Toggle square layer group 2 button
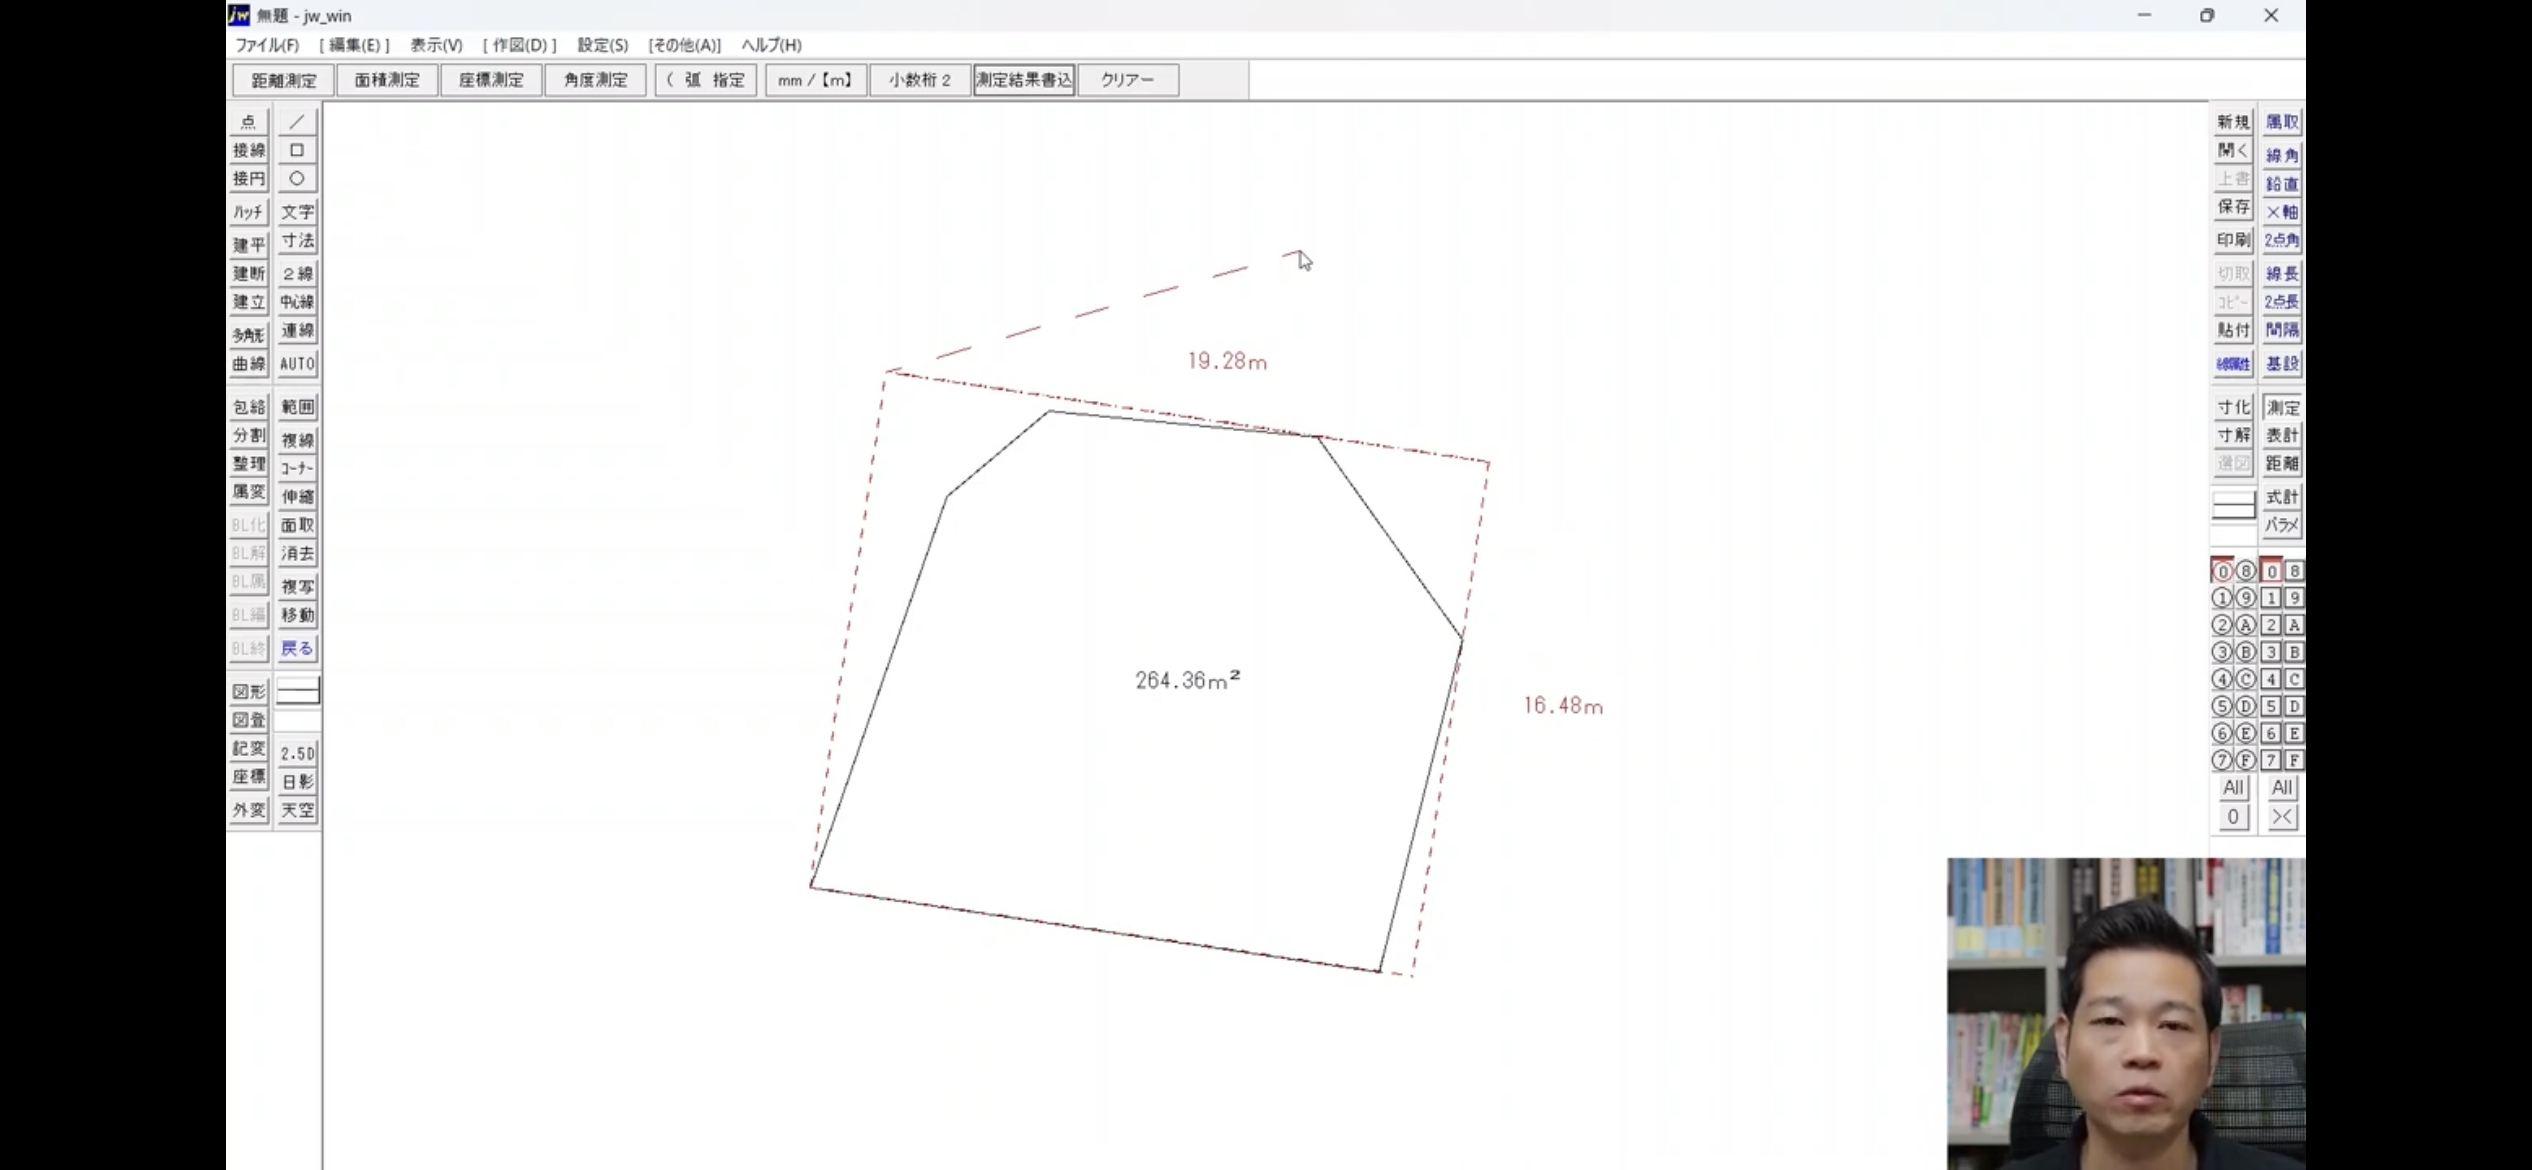Screen dimensions: 2532x1170 coord(2271,625)
